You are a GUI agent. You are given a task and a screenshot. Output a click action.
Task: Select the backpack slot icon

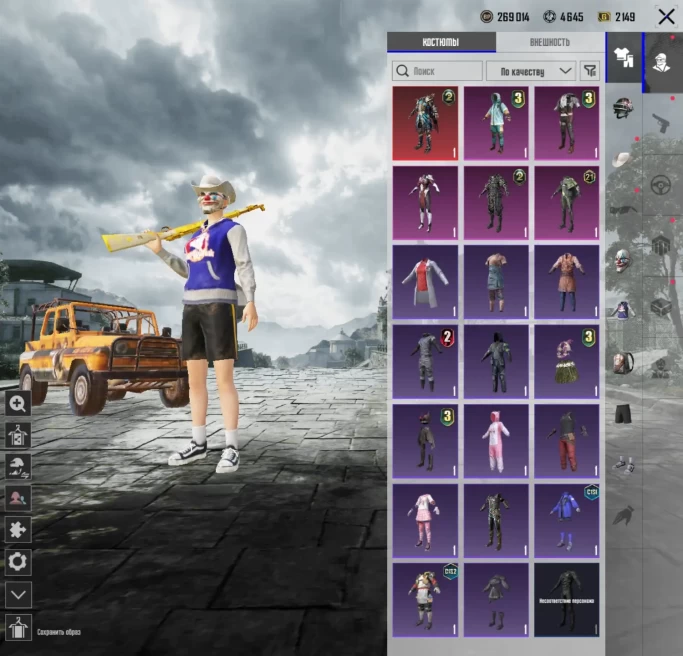[x=623, y=362]
